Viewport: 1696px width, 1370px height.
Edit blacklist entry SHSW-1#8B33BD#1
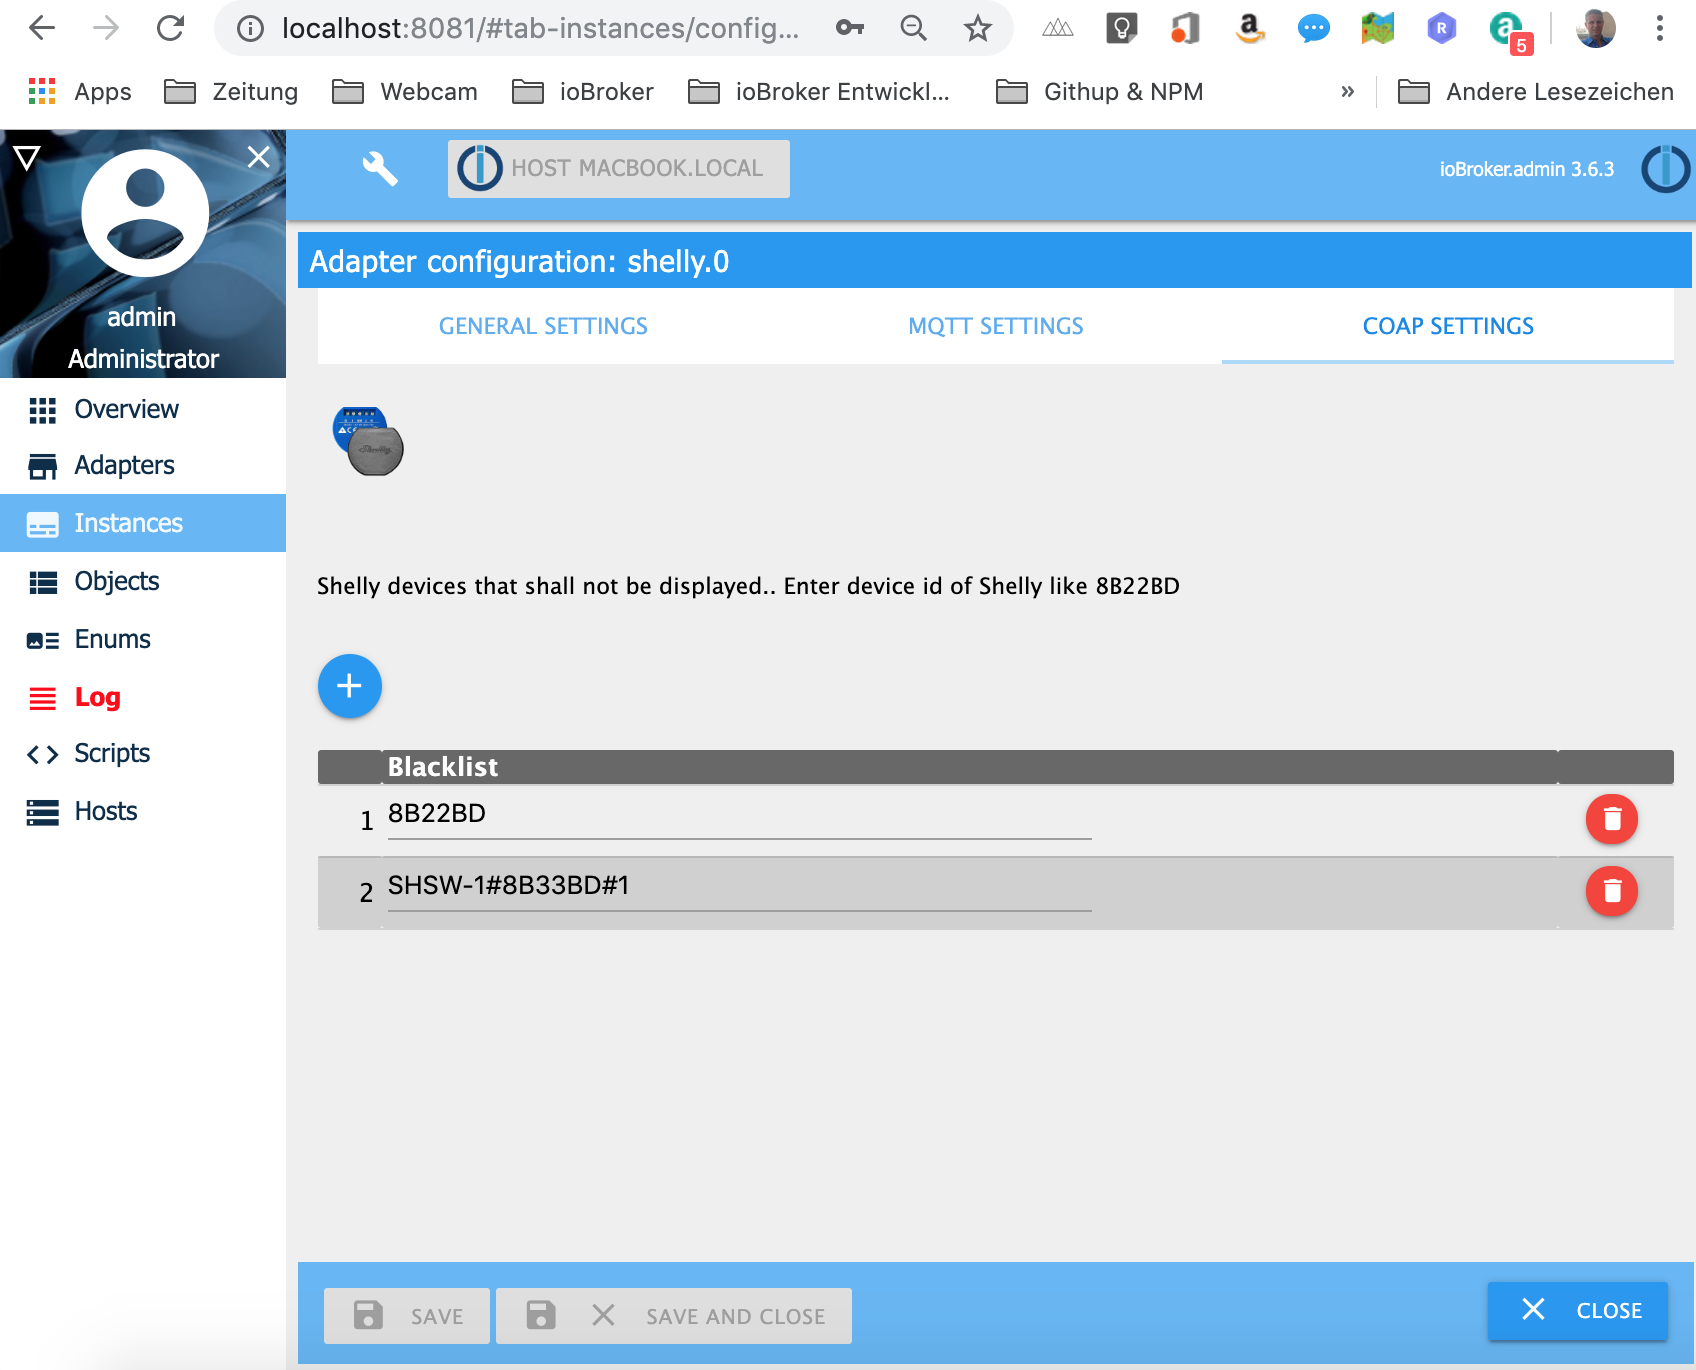[739, 886]
